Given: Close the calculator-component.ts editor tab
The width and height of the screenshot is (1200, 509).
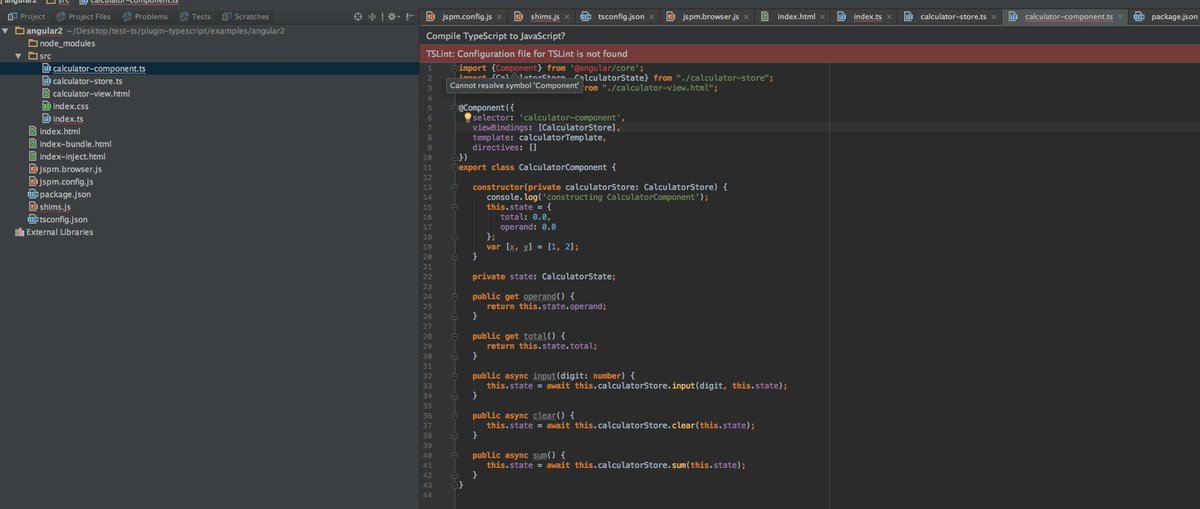Looking at the screenshot, I should pyautogui.click(x=1119, y=17).
